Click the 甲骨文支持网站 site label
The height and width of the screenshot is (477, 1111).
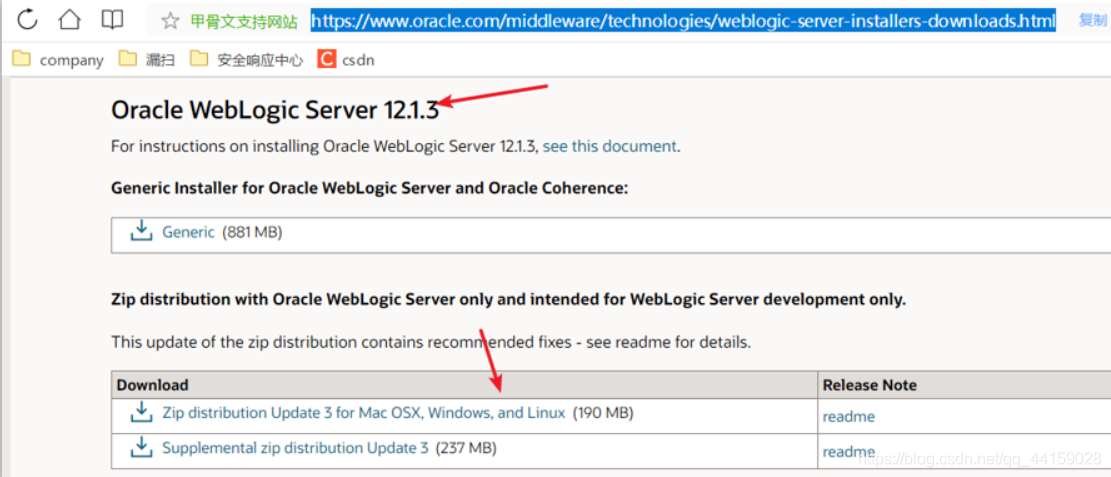[244, 21]
